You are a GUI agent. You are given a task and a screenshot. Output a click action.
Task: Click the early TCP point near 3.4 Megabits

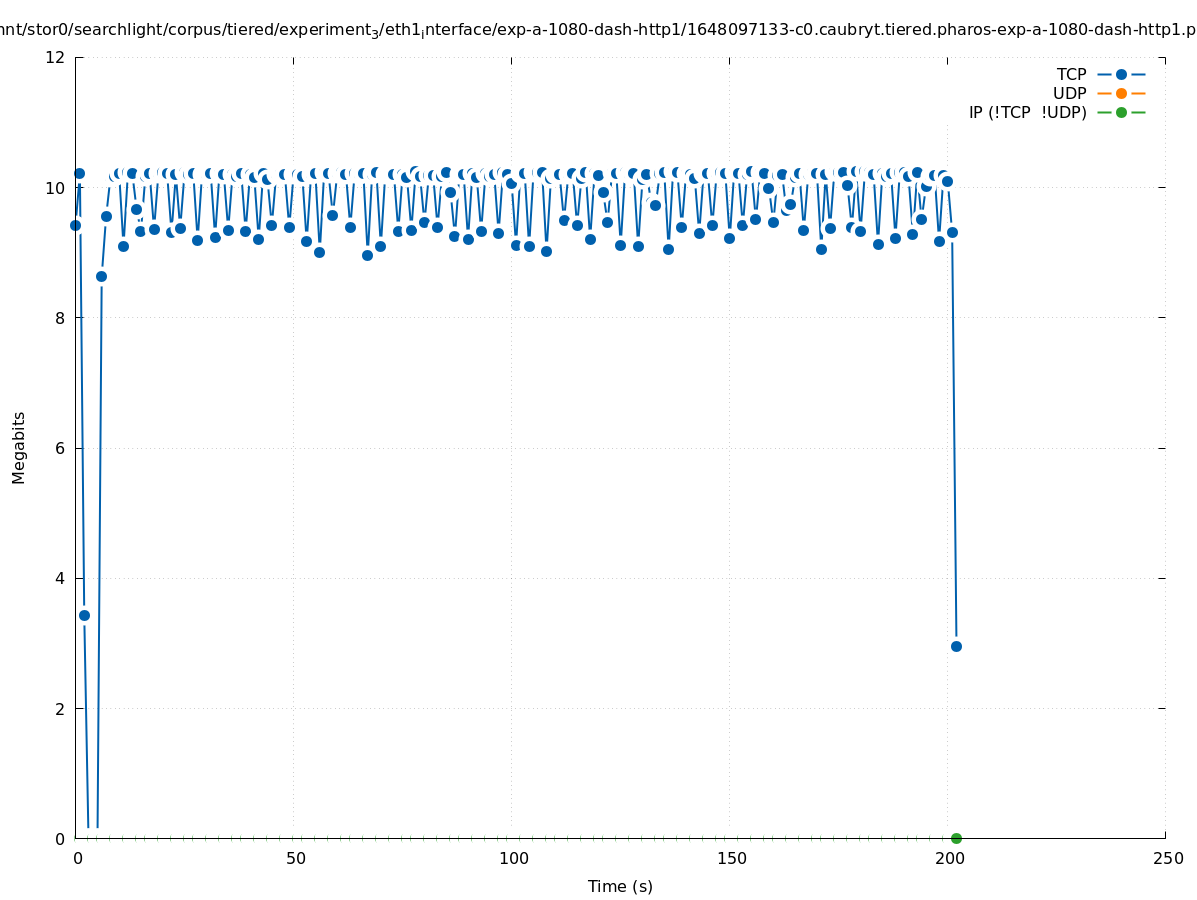coord(84,615)
